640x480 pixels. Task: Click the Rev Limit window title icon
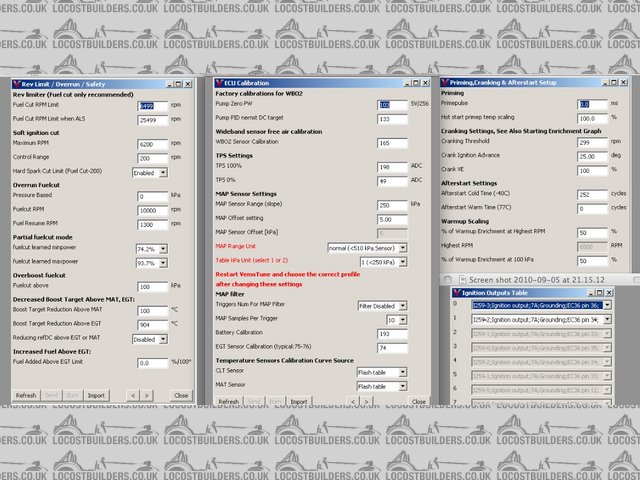pos(17,85)
